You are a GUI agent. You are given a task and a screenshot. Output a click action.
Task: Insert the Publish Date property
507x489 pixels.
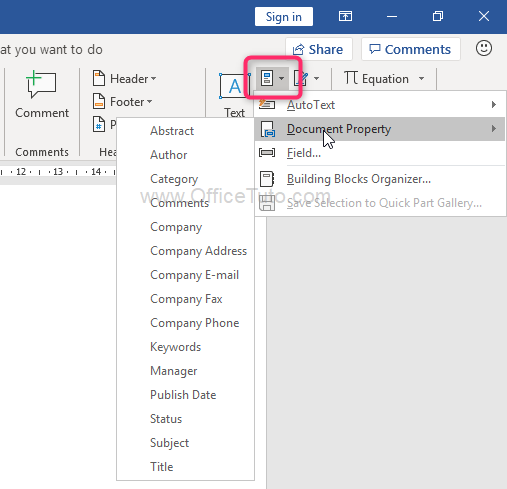[x=185, y=395]
